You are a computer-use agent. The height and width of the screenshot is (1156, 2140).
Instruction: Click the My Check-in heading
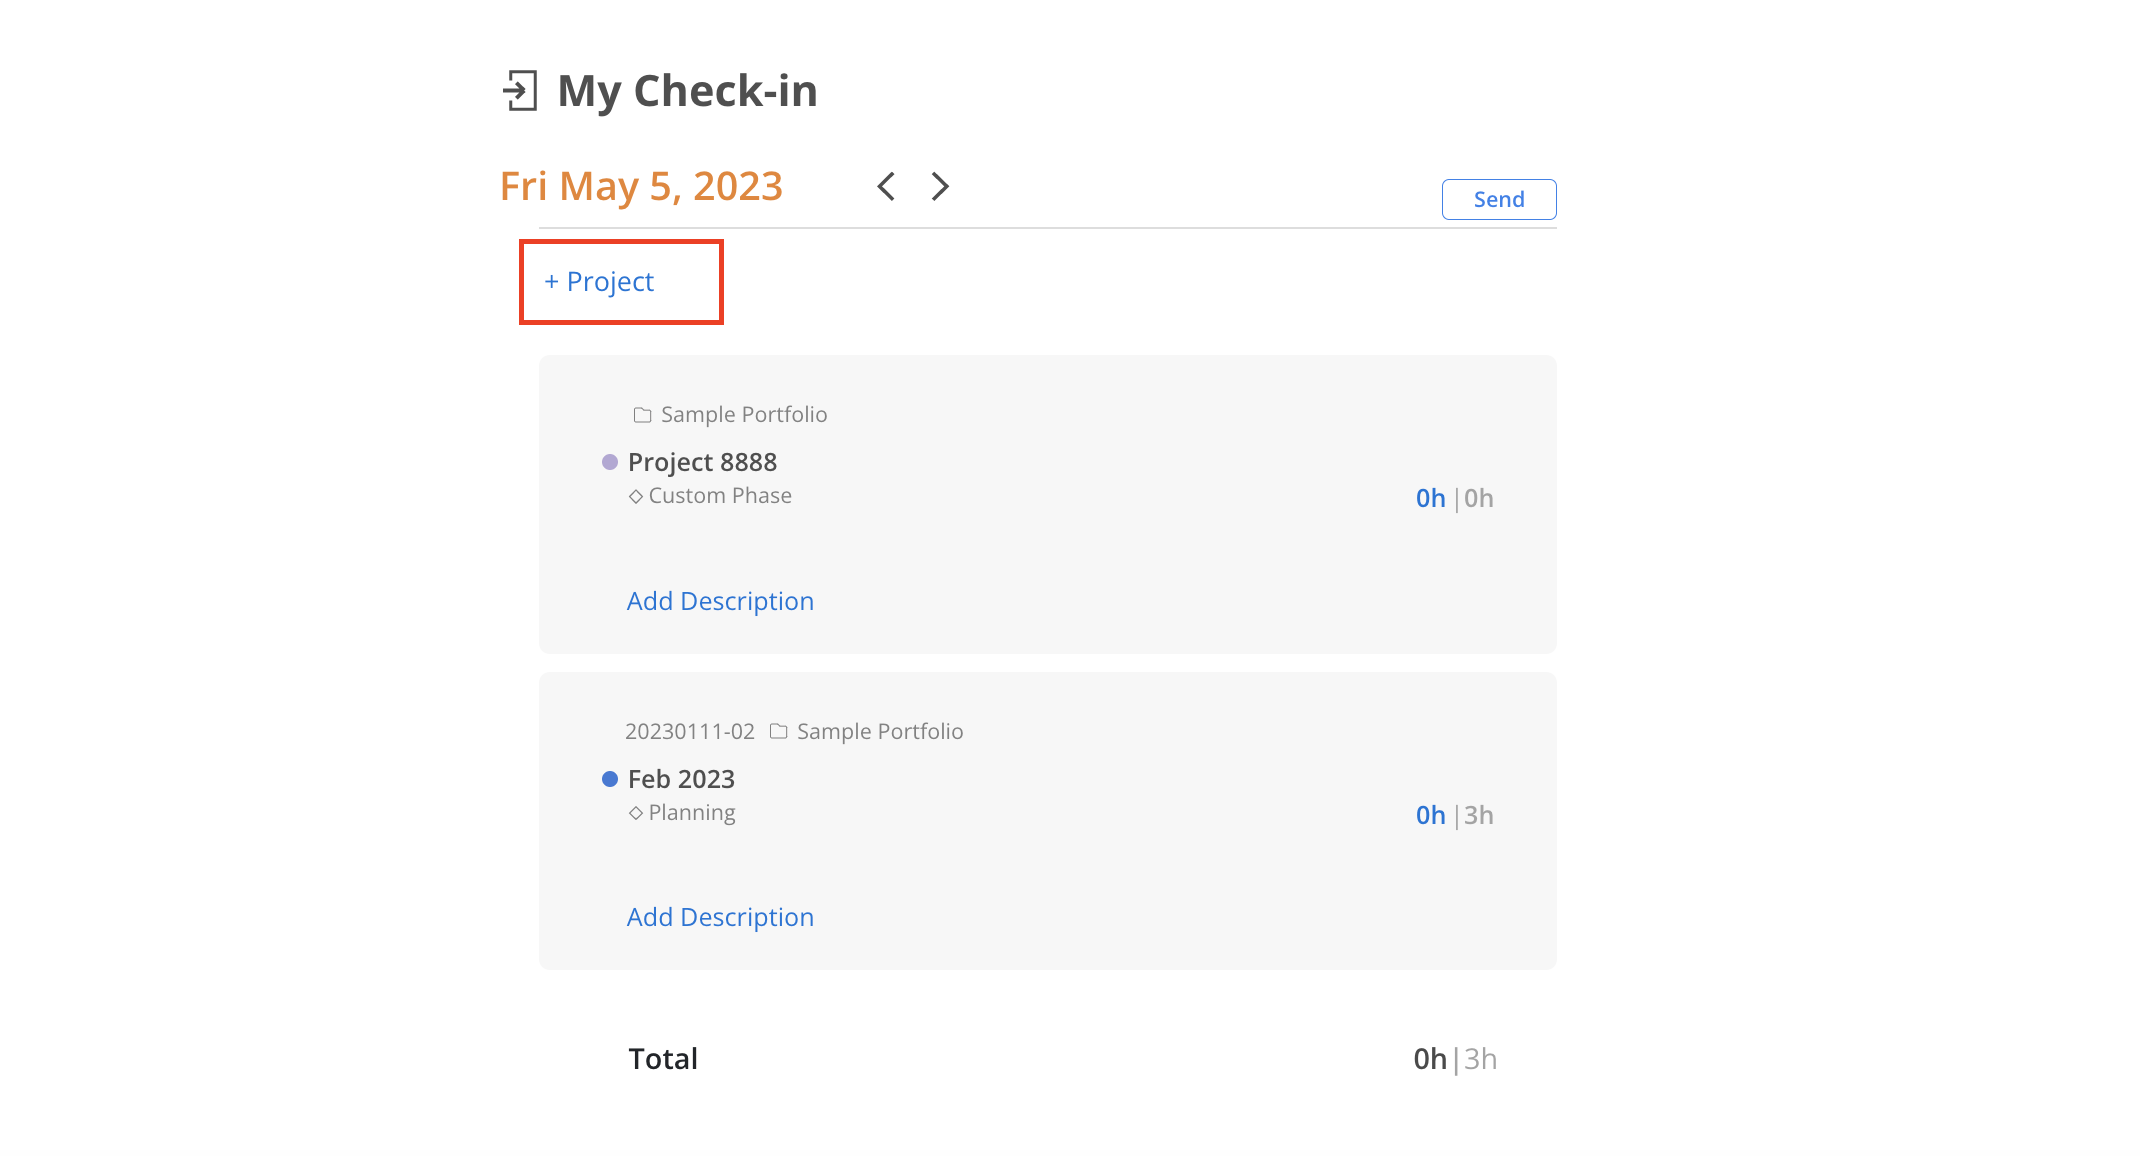tap(688, 91)
